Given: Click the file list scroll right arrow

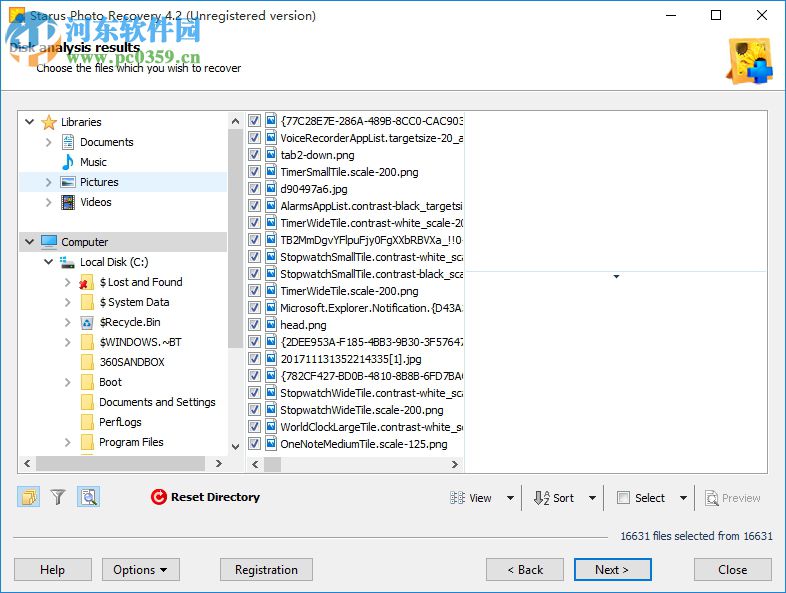Looking at the screenshot, I should pyautogui.click(x=455, y=464).
